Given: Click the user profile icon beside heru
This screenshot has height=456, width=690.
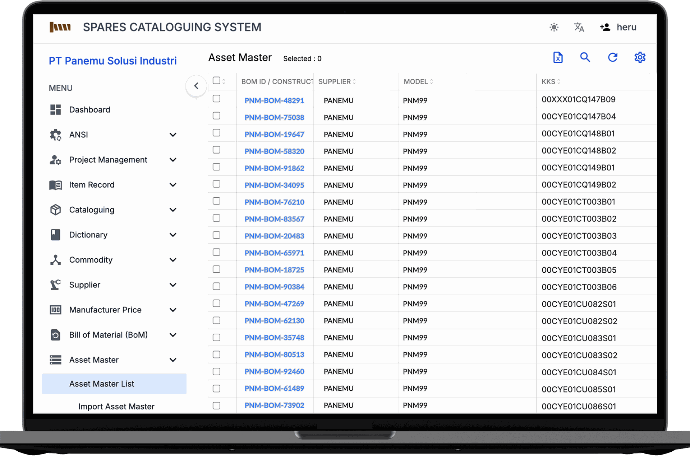Looking at the screenshot, I should [x=605, y=28].
